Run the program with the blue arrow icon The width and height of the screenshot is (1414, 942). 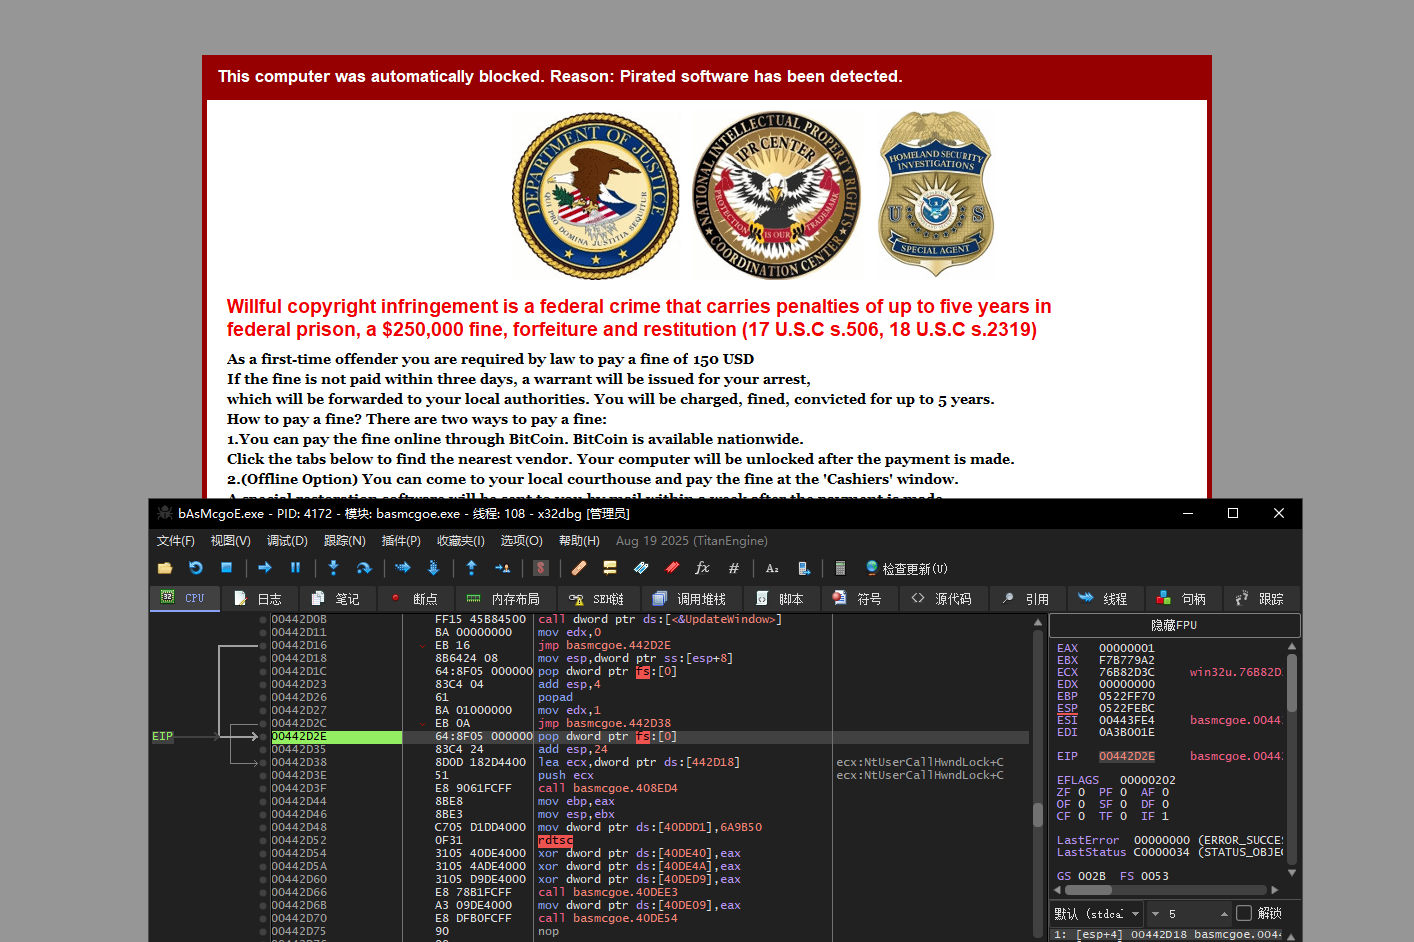[x=265, y=568]
